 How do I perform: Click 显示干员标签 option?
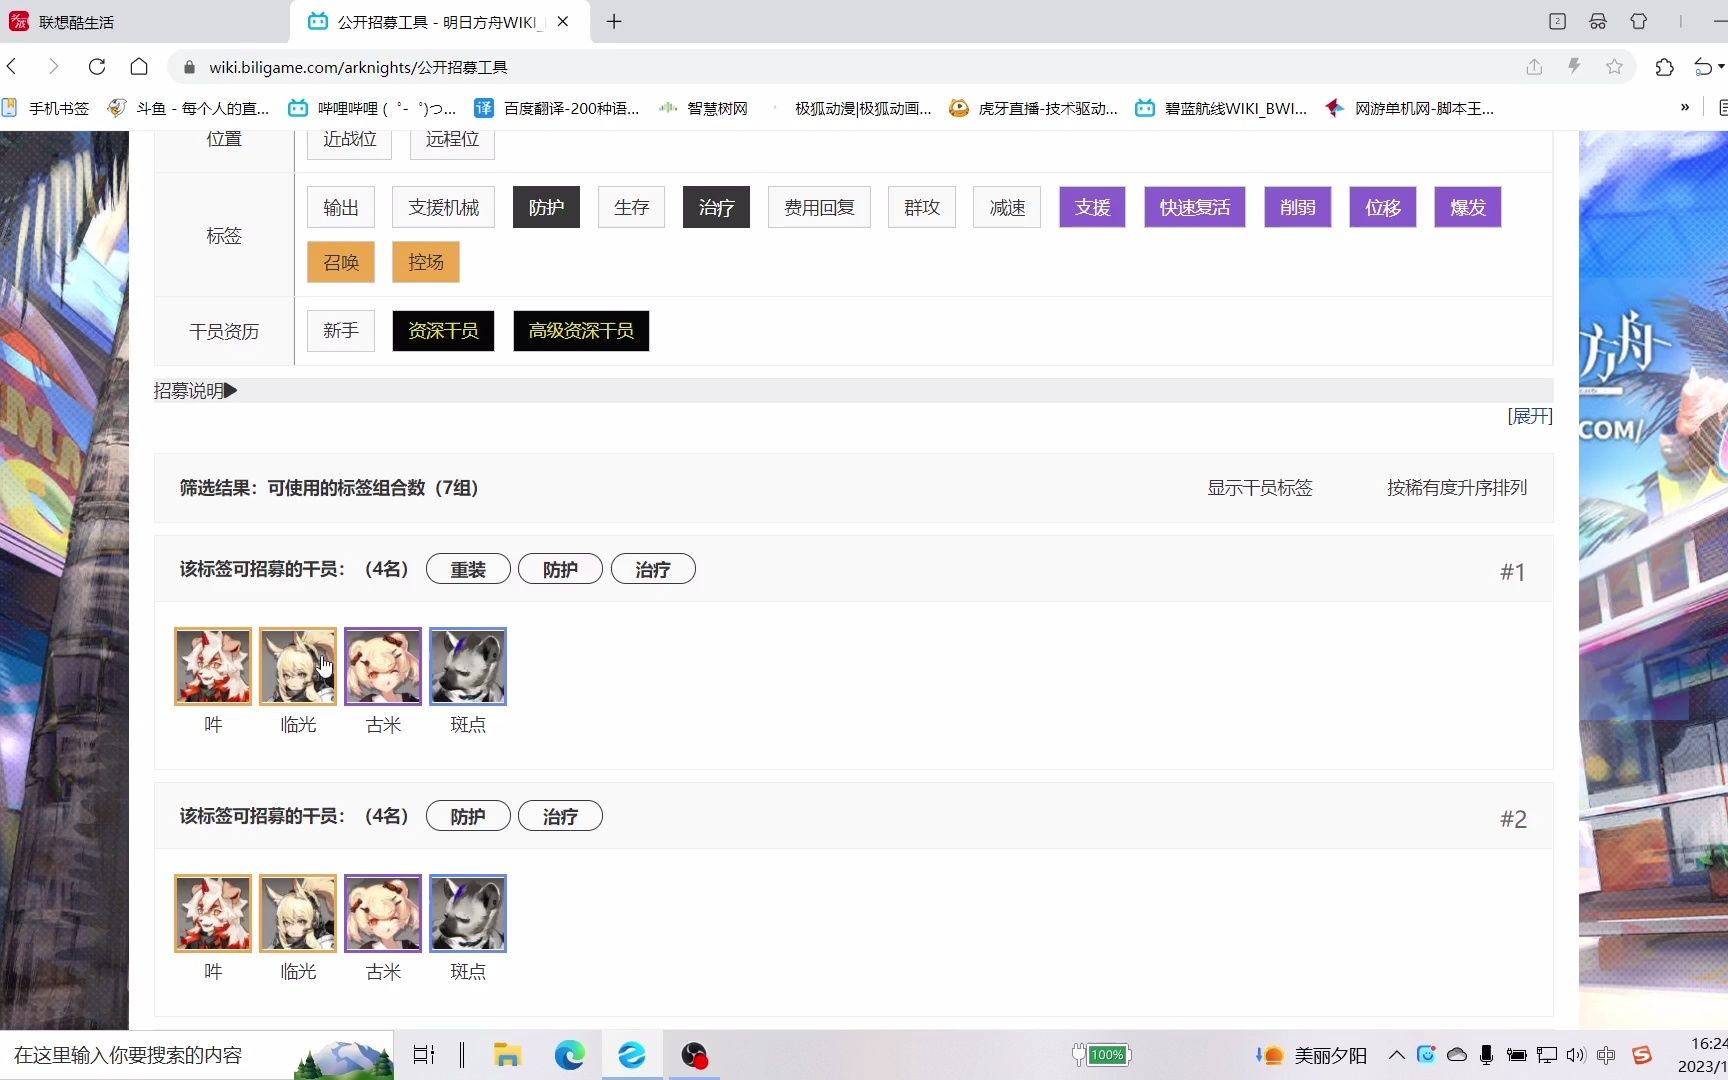[1260, 488]
